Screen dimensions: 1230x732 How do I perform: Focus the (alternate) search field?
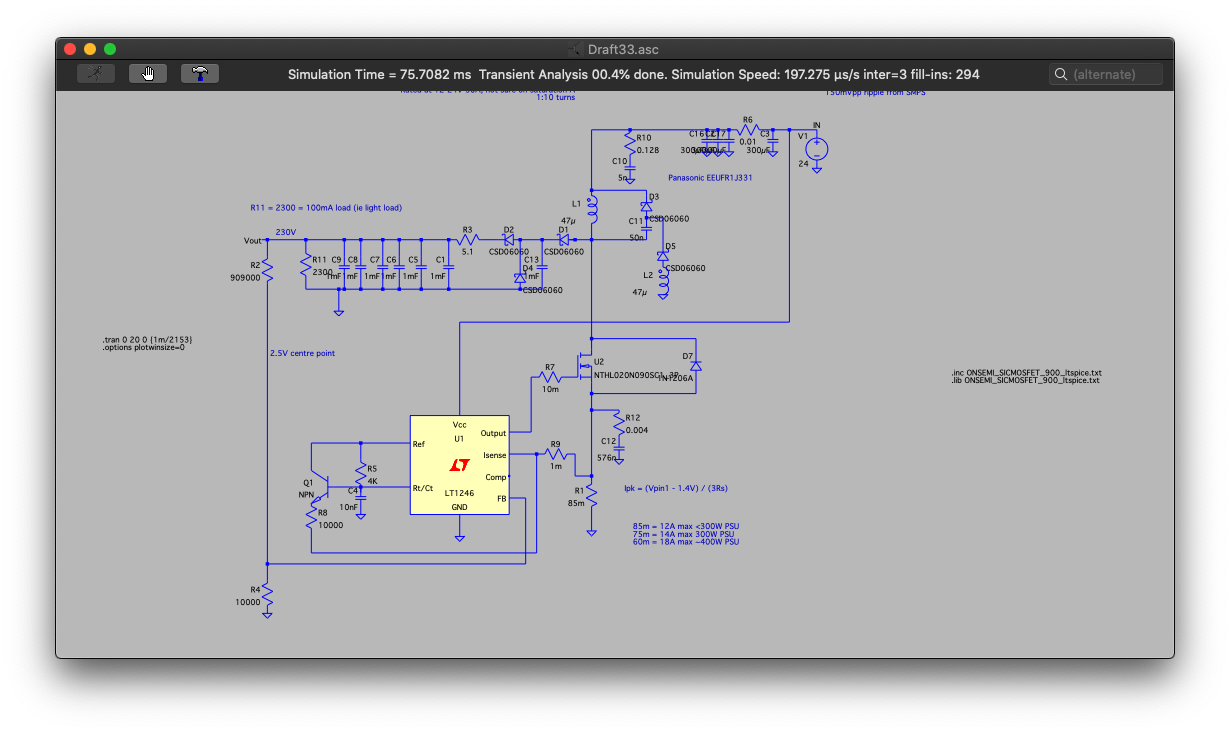1107,74
